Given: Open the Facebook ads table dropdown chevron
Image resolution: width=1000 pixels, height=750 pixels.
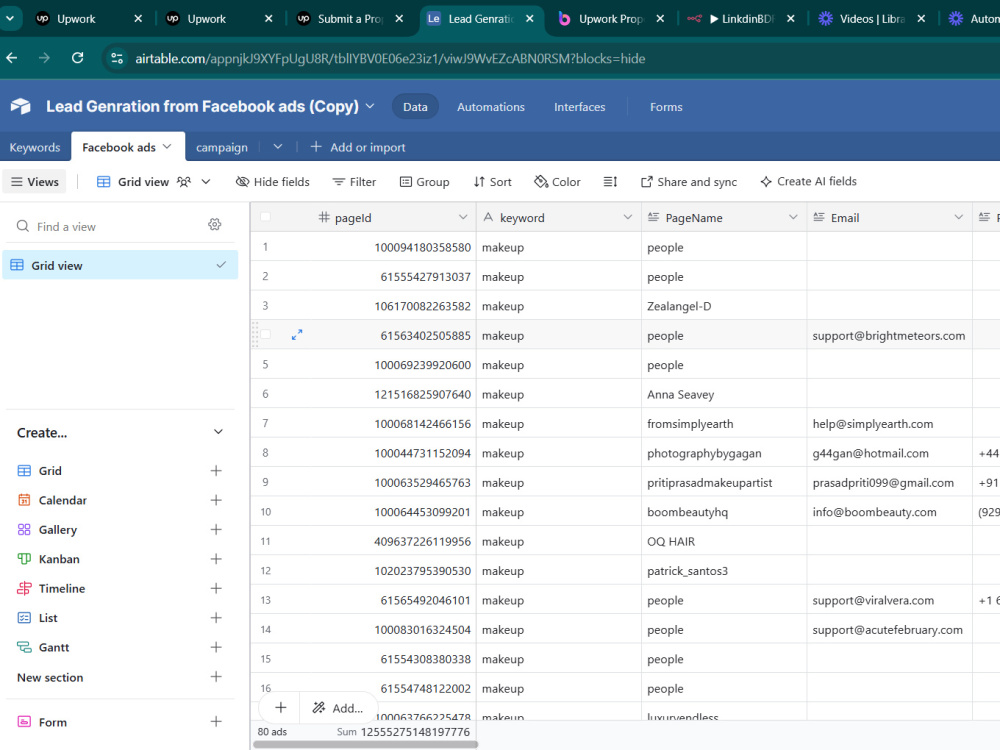Looking at the screenshot, I should point(167,147).
